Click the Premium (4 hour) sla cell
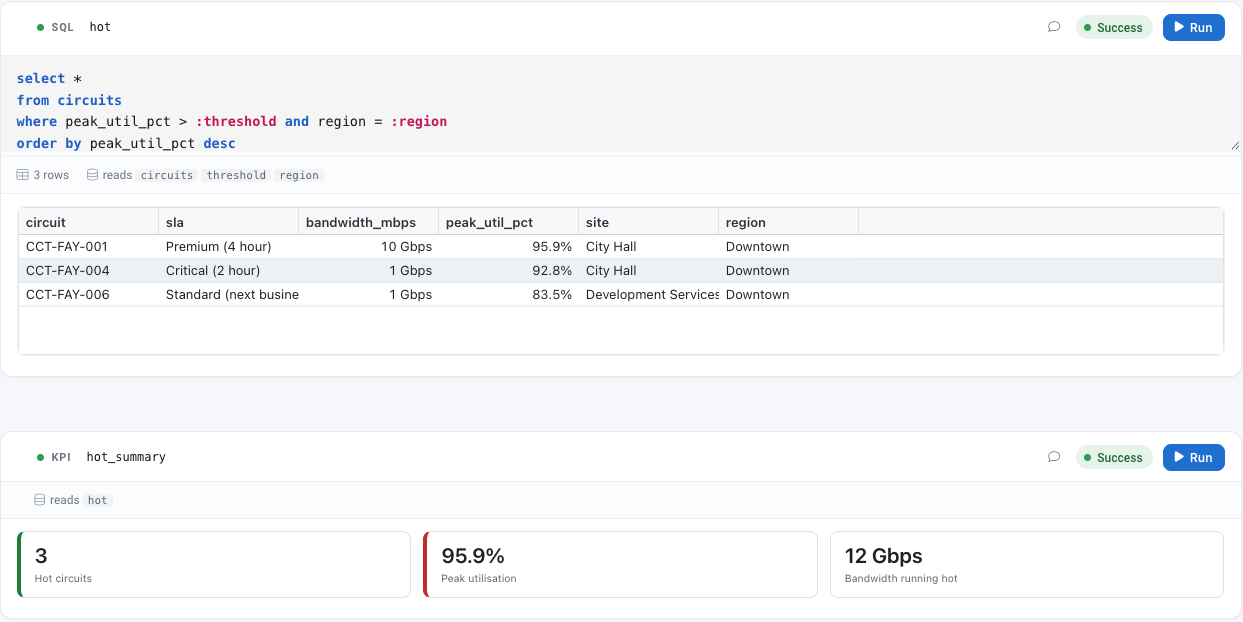 229,247
